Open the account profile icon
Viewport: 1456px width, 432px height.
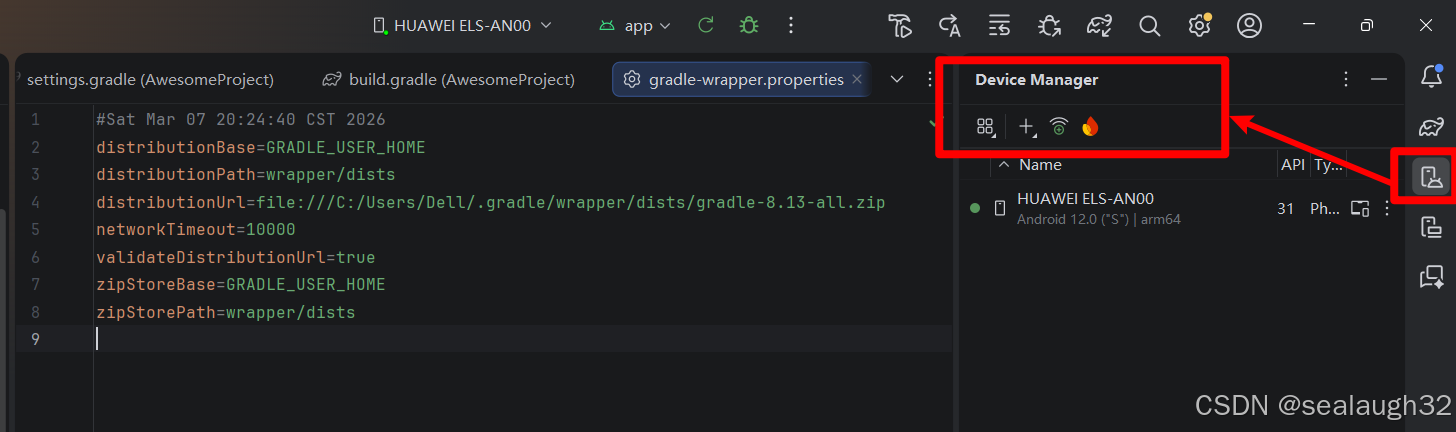[1249, 26]
